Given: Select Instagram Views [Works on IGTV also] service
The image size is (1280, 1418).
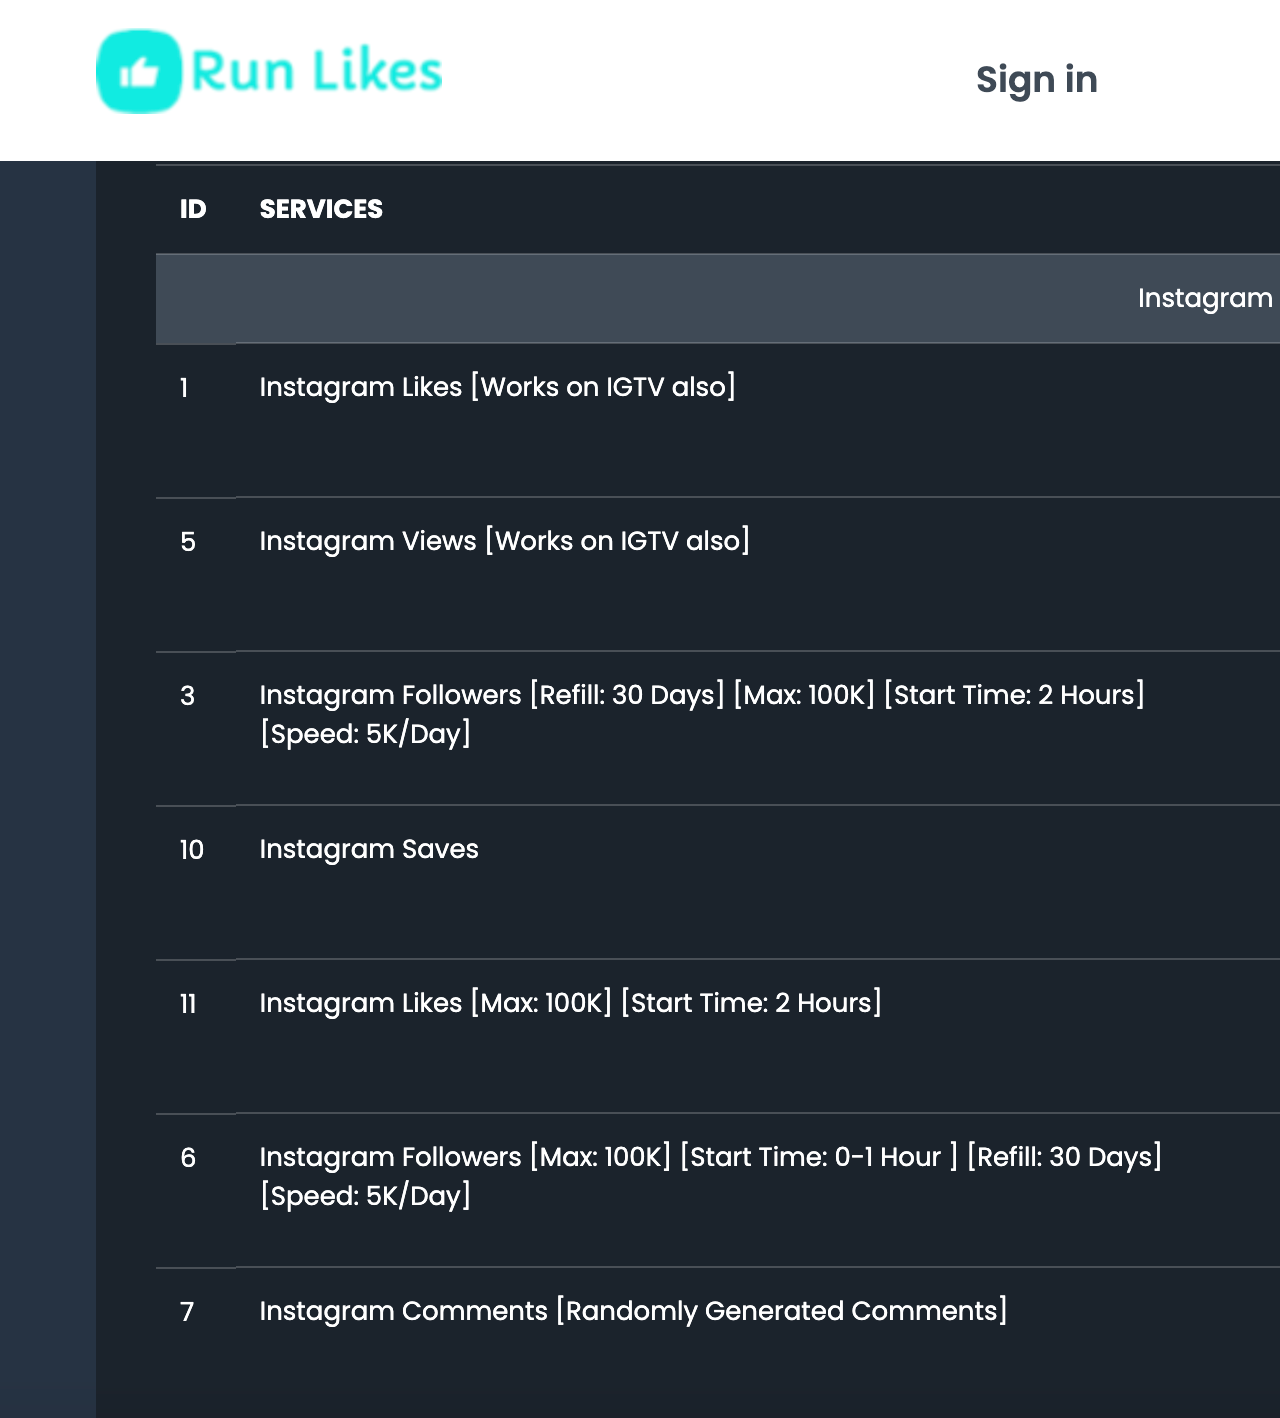Looking at the screenshot, I should point(504,541).
